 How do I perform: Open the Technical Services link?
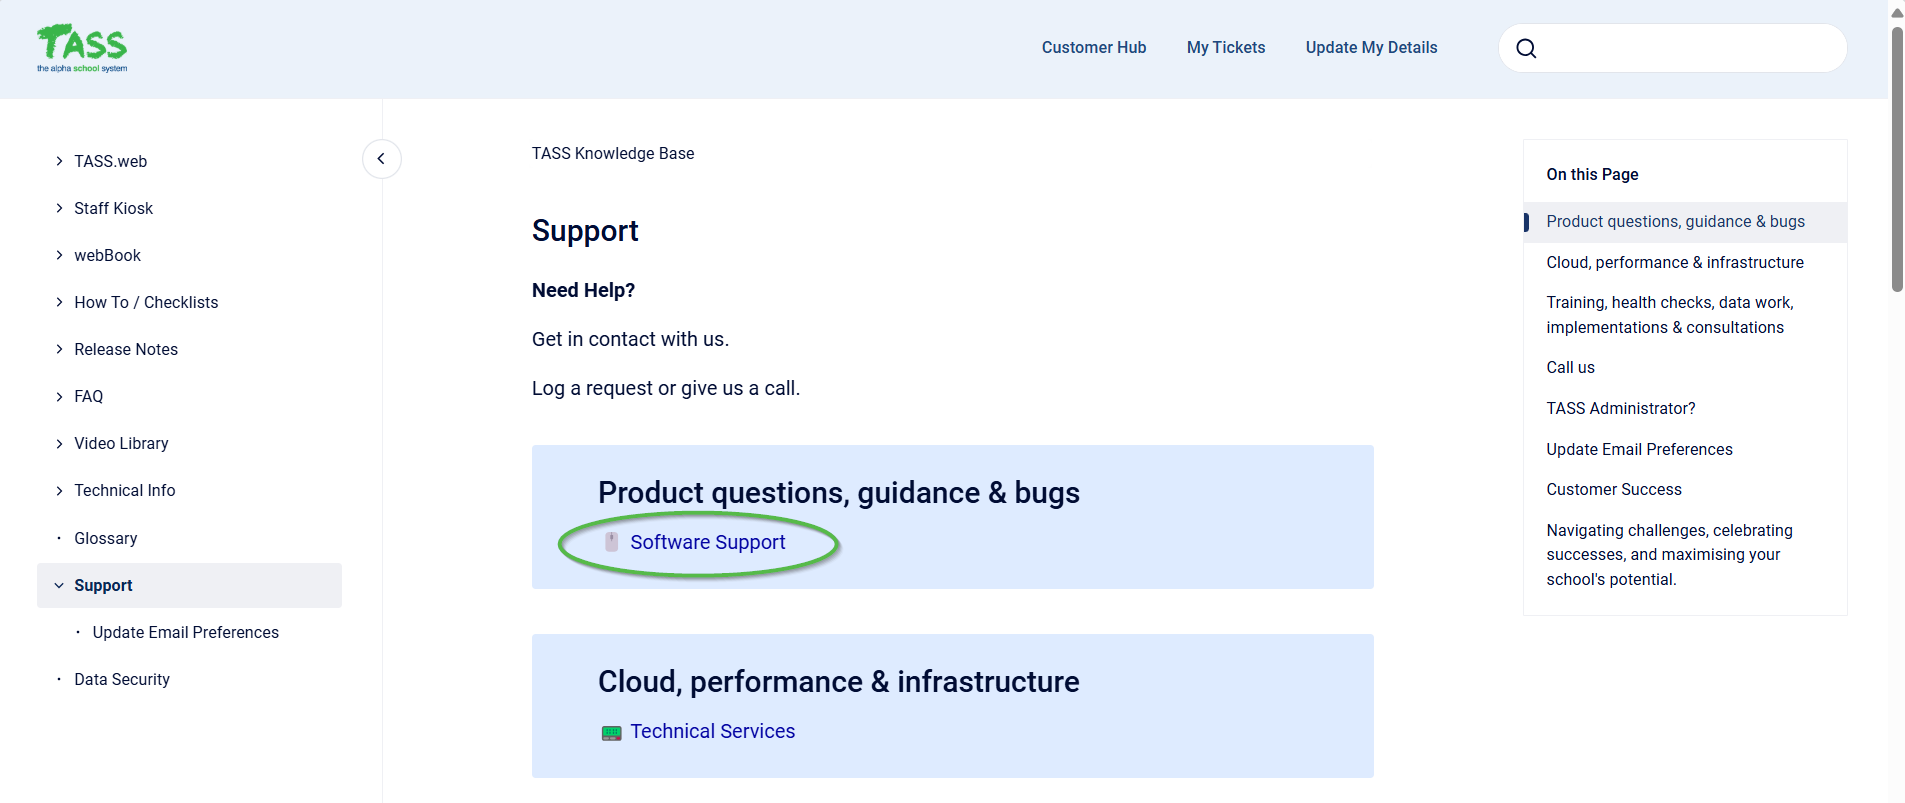(x=712, y=731)
